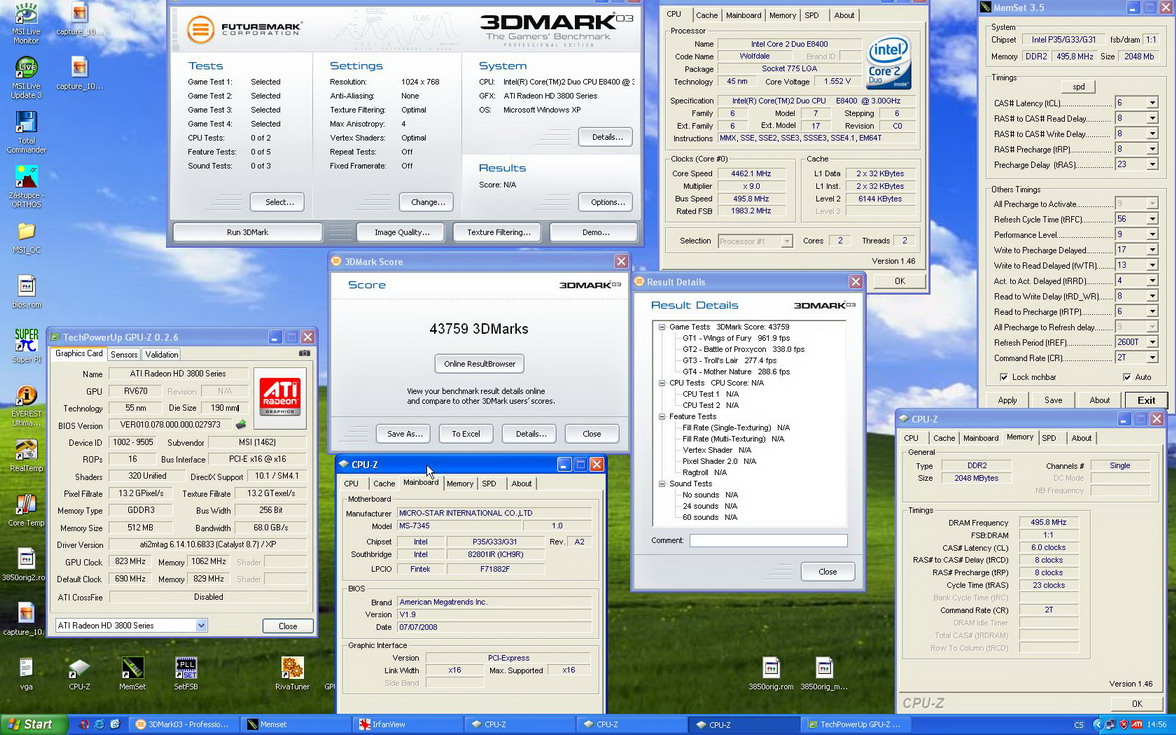Viewport: 1176px width, 735px height.
Task: Click the spd button in MemSet
Action: click(1078, 87)
